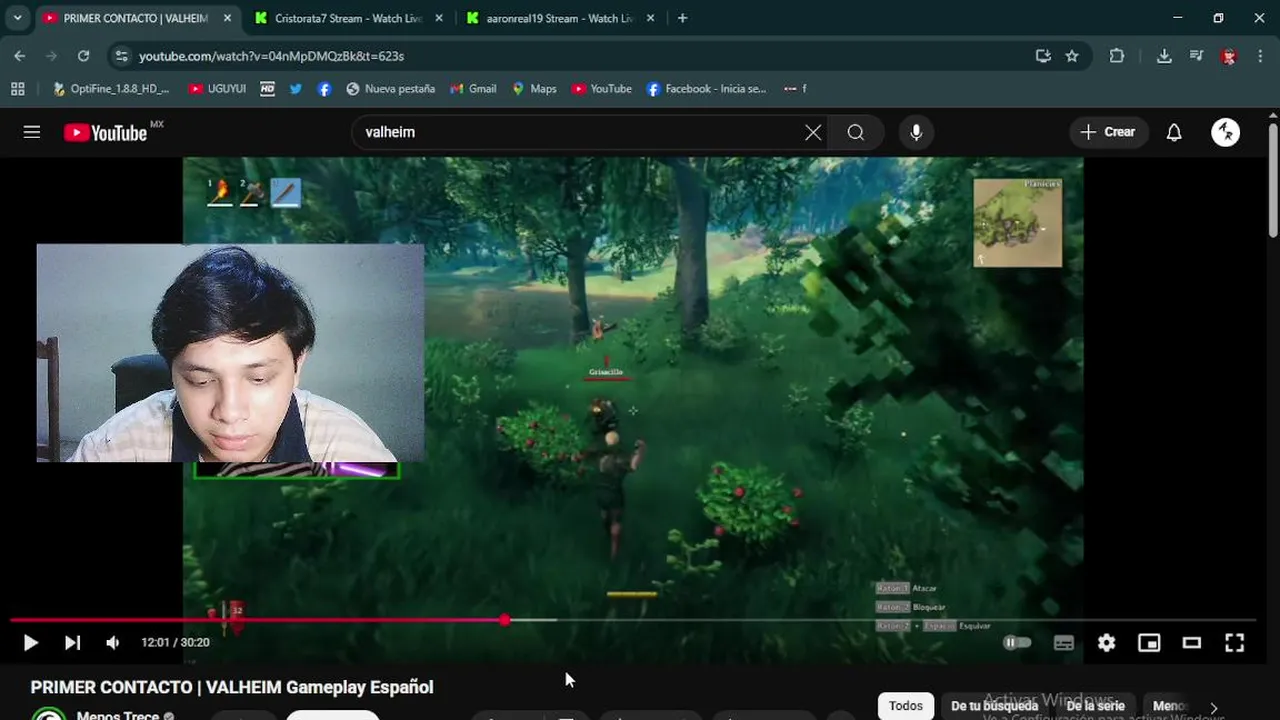Open the Twitter bird bookmark icon
Image resolution: width=1280 pixels, height=720 pixels.
click(x=296, y=89)
